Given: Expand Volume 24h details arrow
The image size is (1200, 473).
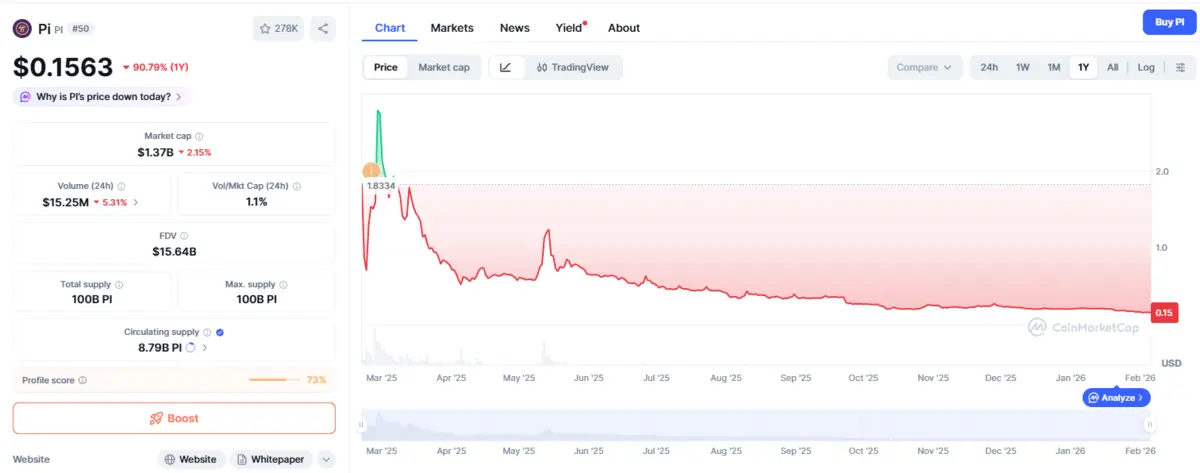Looking at the screenshot, I should pos(136,202).
